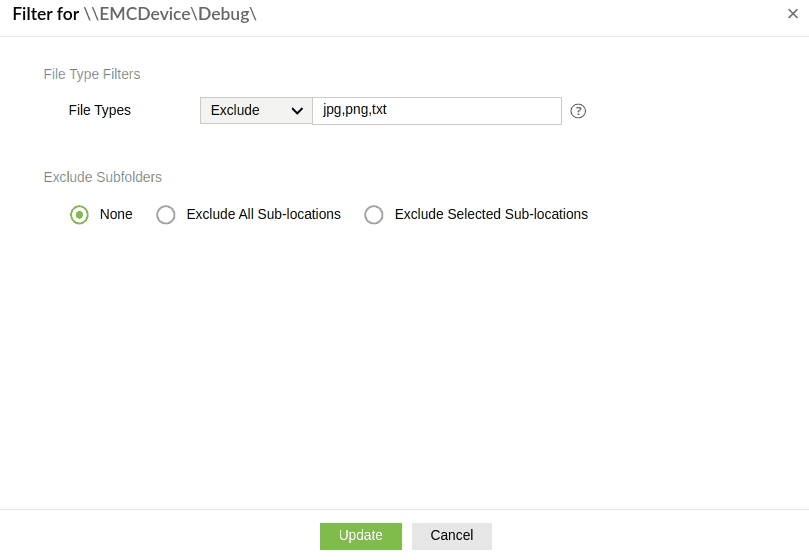Screen dimensions: 809x560
Task: Close the Filter dialog with X icon
Action: point(793,14)
